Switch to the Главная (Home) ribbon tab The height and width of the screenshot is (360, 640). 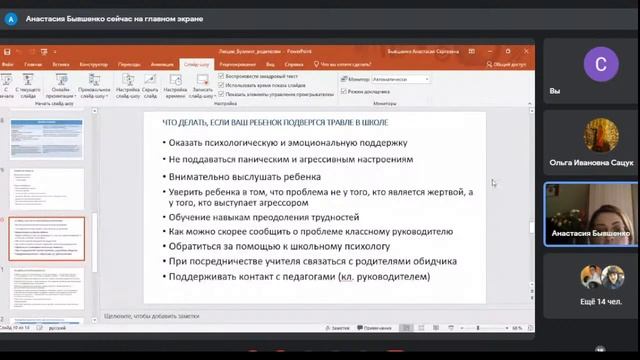pos(33,64)
